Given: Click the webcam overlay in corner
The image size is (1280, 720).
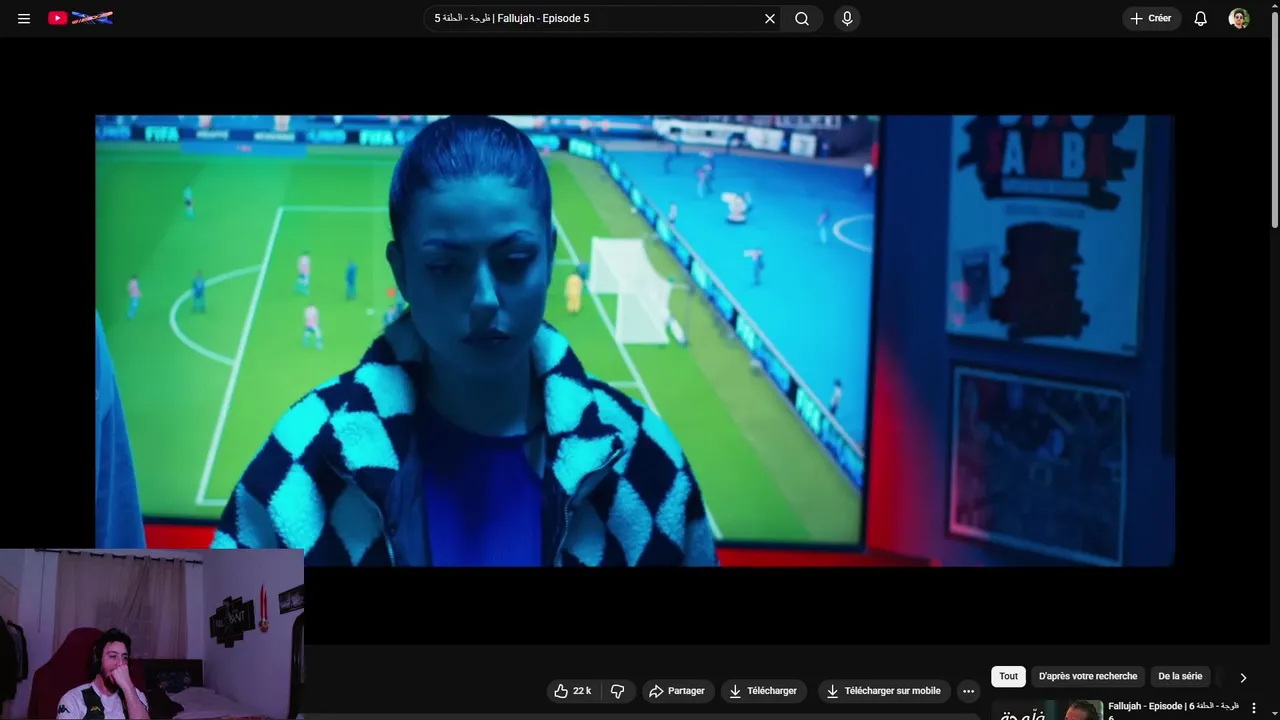Looking at the screenshot, I should [x=152, y=634].
